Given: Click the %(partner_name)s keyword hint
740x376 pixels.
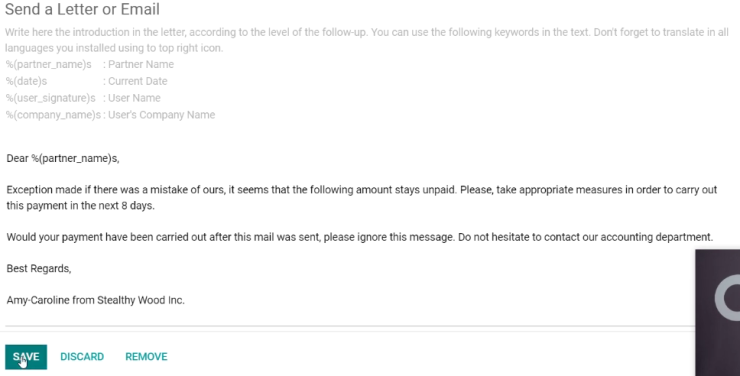Looking at the screenshot, I should pyautogui.click(x=49, y=64).
